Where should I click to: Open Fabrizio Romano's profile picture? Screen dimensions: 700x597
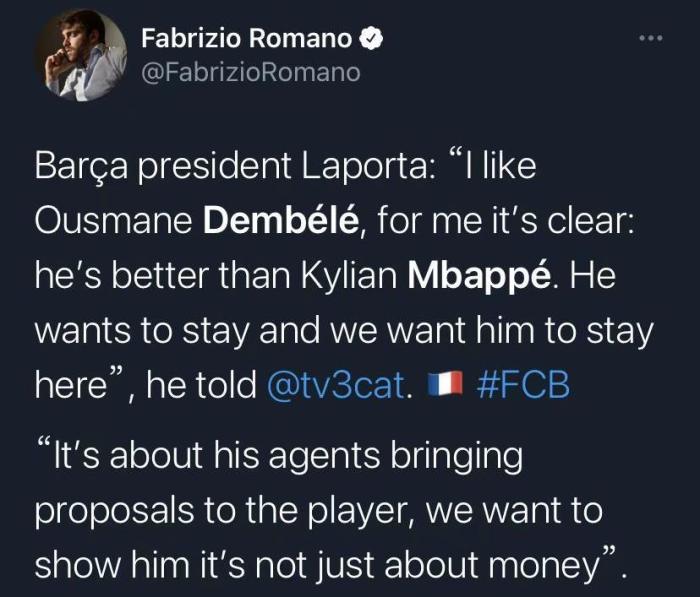click(81, 57)
